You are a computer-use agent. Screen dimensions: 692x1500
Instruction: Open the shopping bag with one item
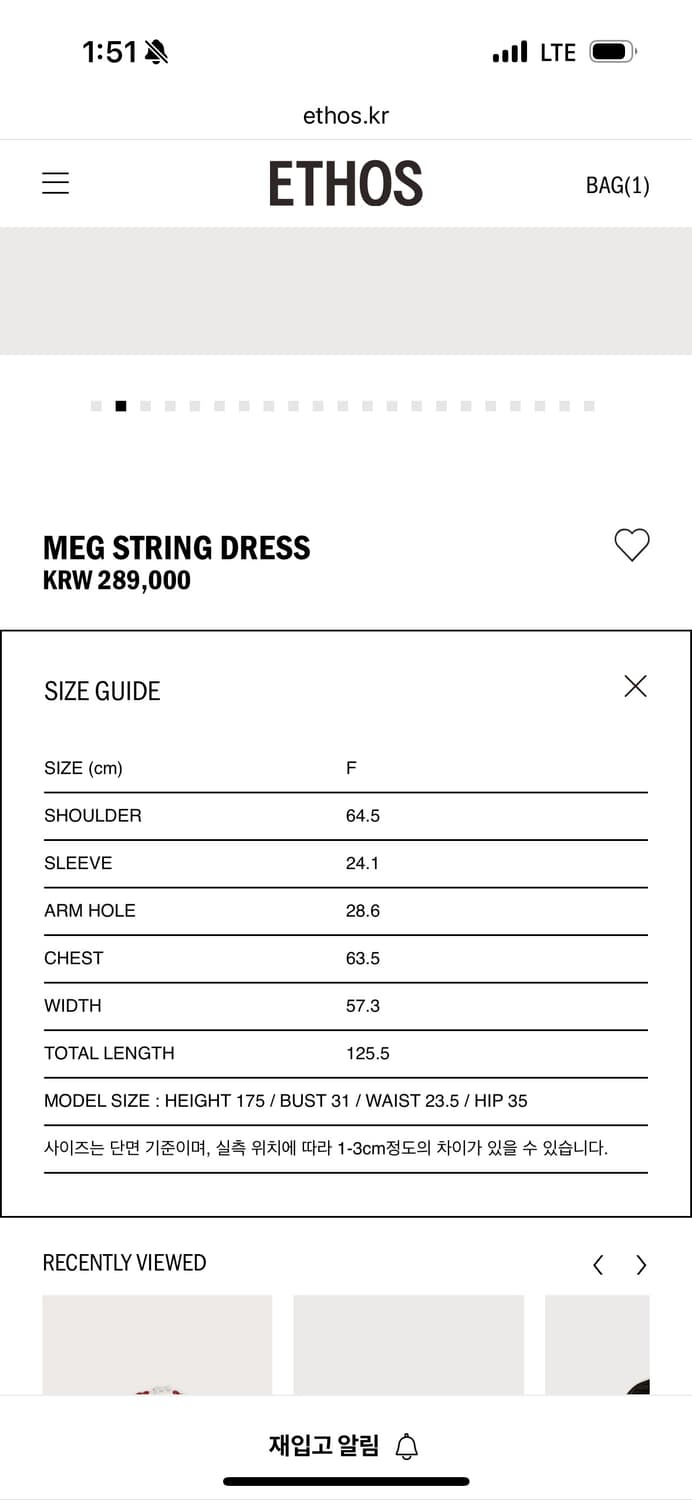coord(617,185)
